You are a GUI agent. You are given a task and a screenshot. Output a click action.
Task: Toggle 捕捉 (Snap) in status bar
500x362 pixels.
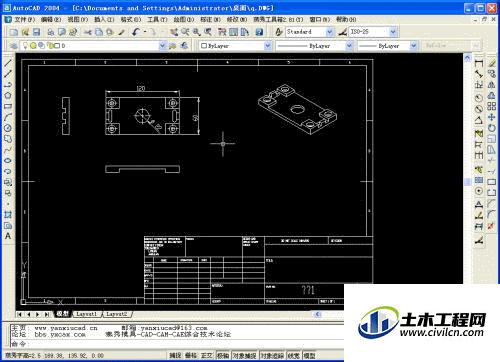[175, 355]
